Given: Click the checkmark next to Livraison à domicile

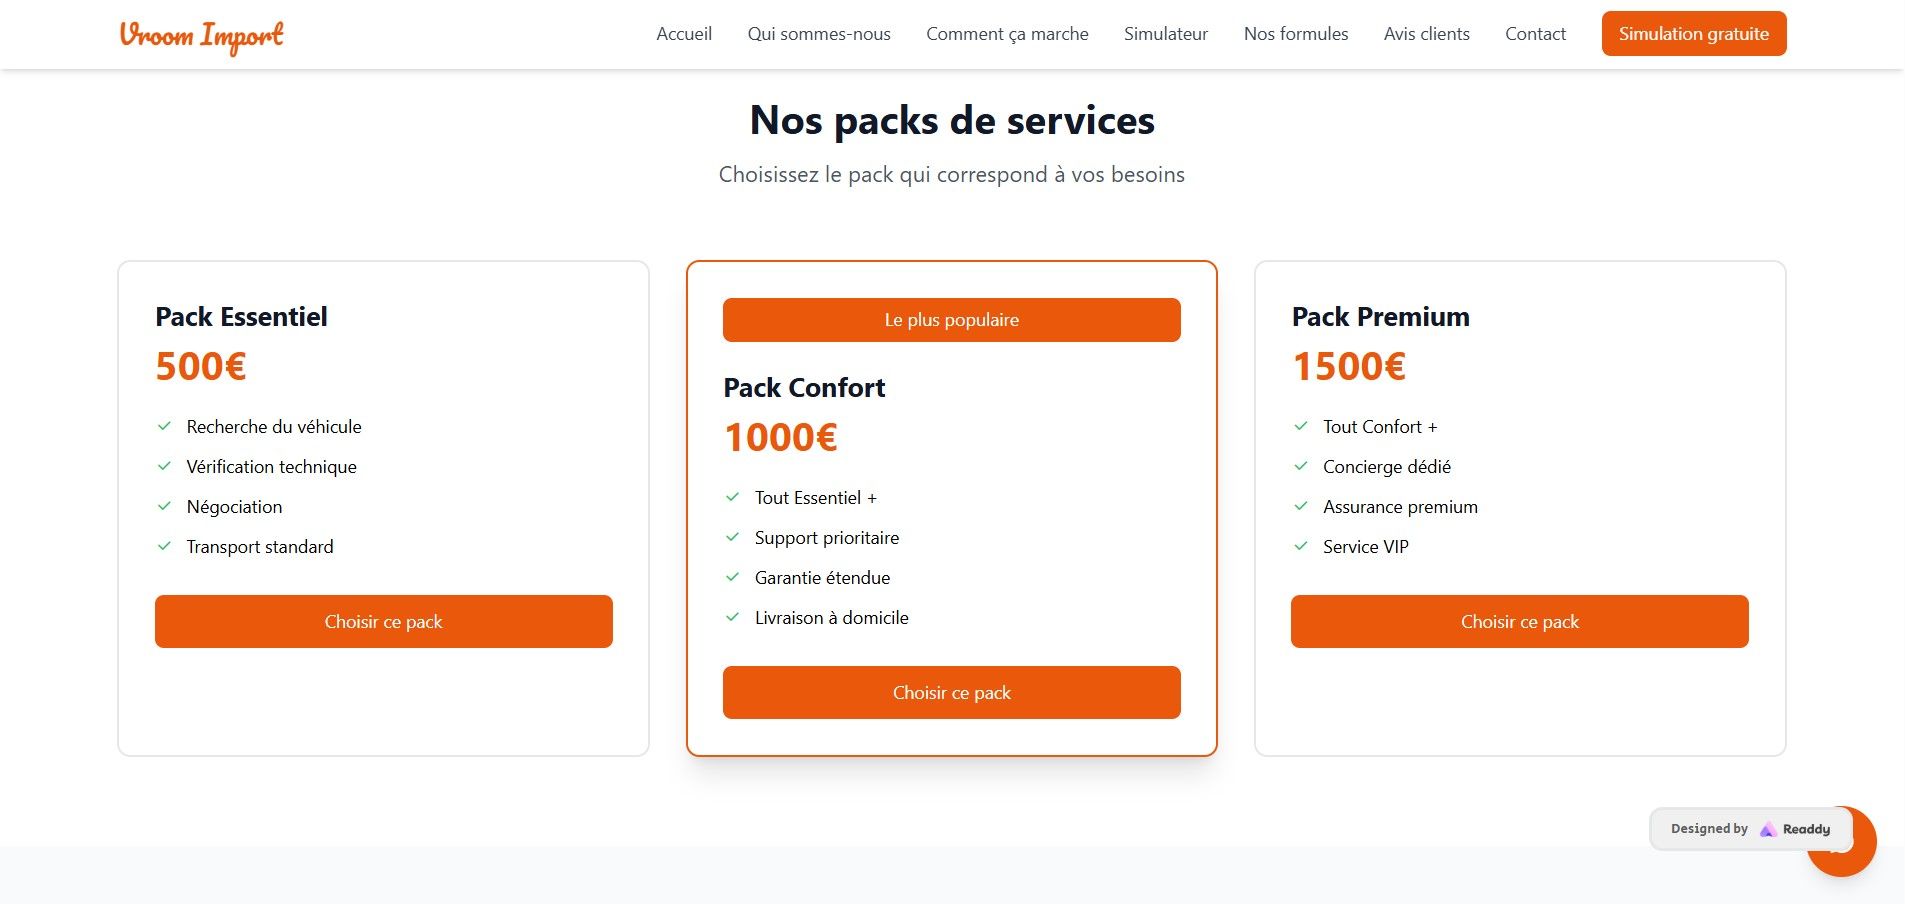Looking at the screenshot, I should pyautogui.click(x=733, y=617).
